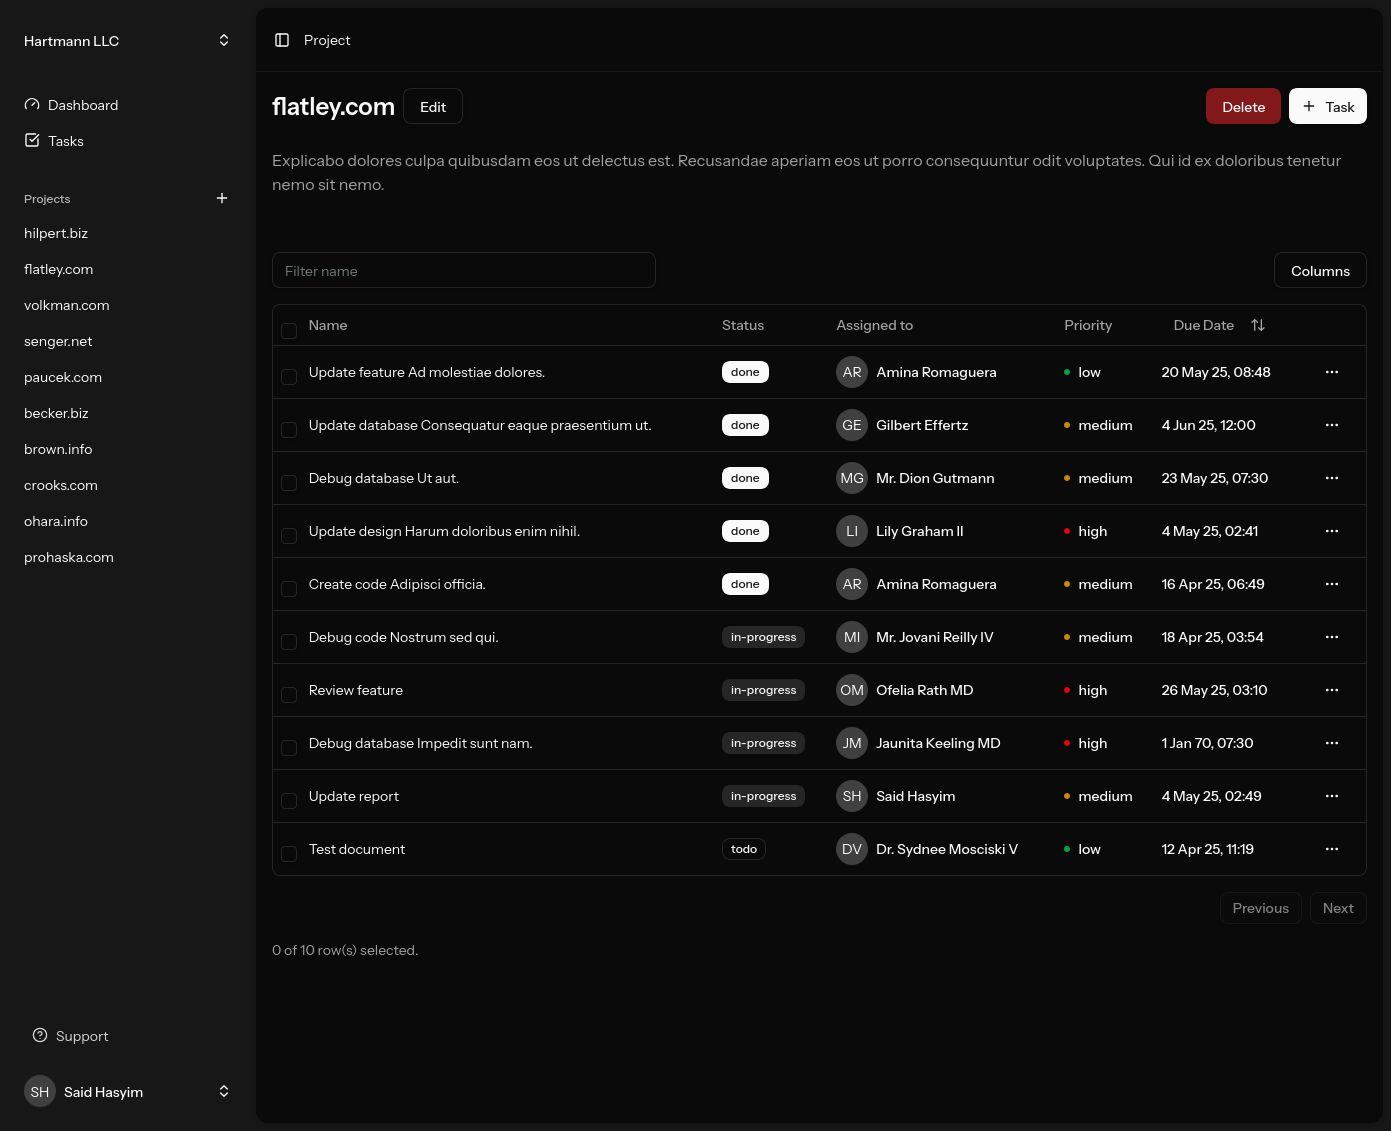This screenshot has width=1391, height=1131.
Task: Check the Update report row checkbox
Action: (x=289, y=801)
